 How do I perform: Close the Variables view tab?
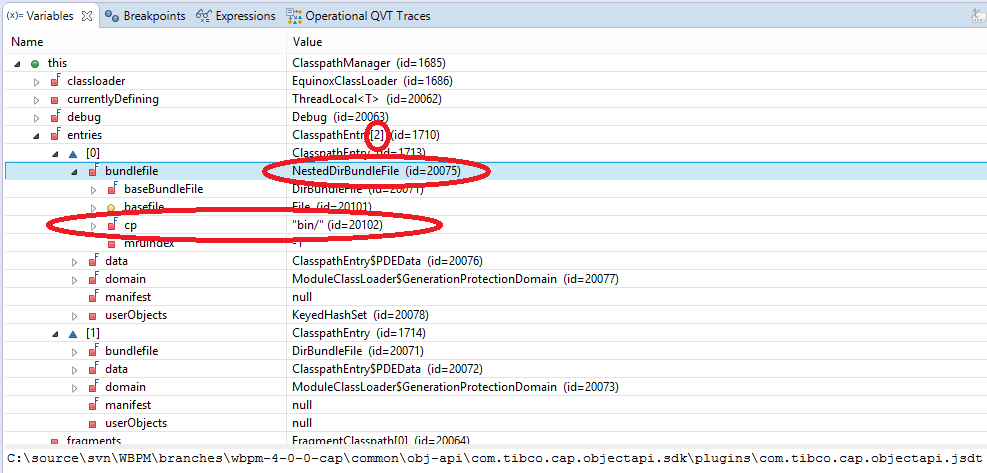tap(87, 16)
